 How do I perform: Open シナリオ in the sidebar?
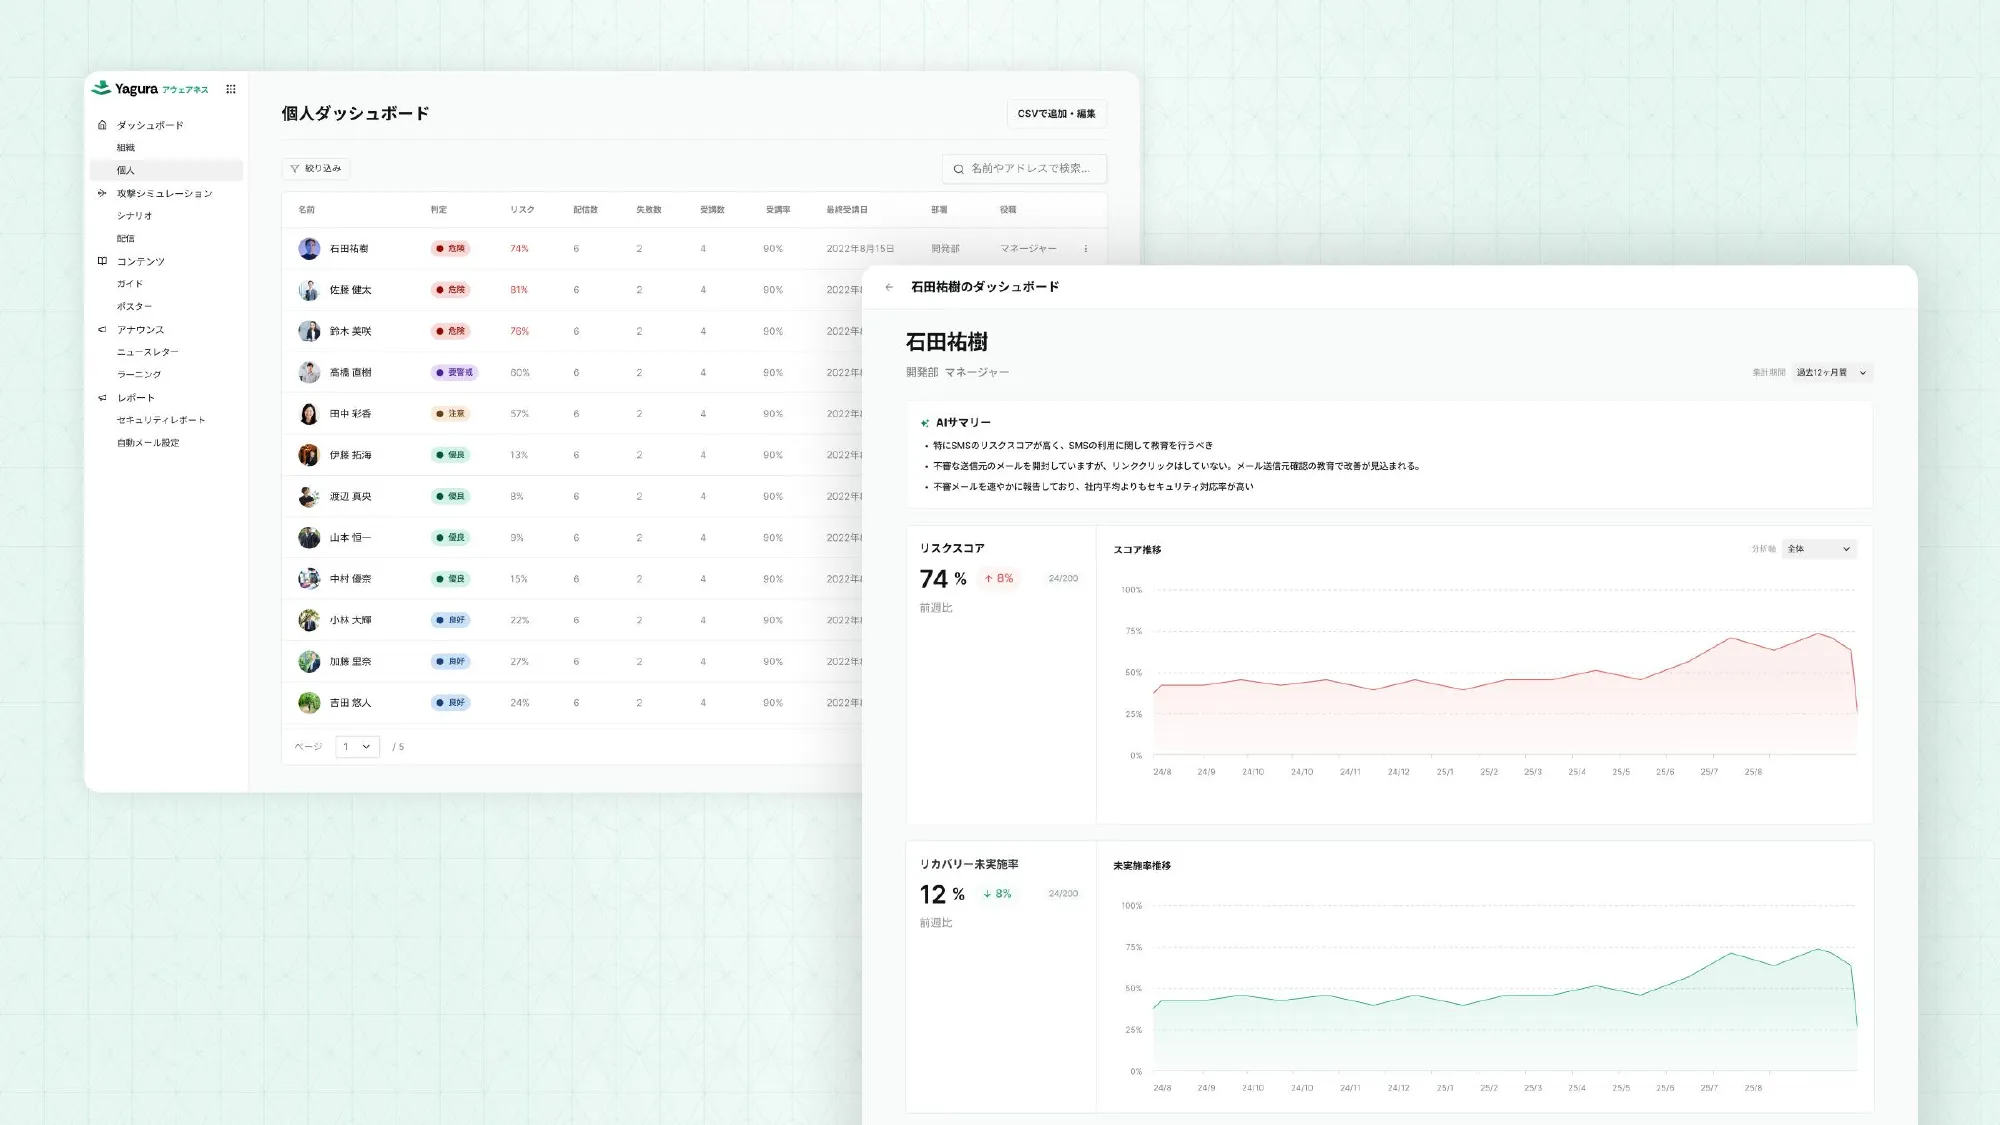pyautogui.click(x=135, y=216)
